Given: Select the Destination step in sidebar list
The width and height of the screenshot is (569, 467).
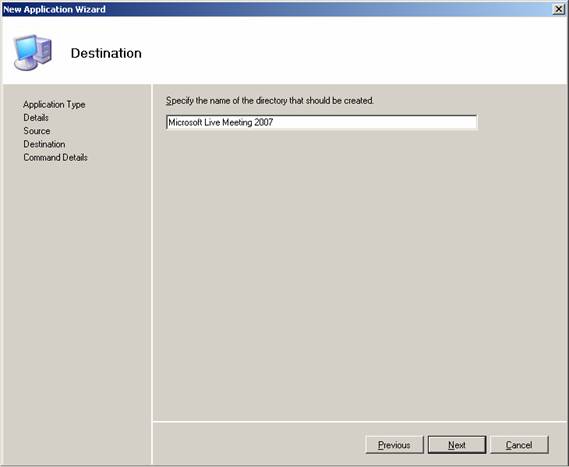Looking at the screenshot, I should coord(44,144).
